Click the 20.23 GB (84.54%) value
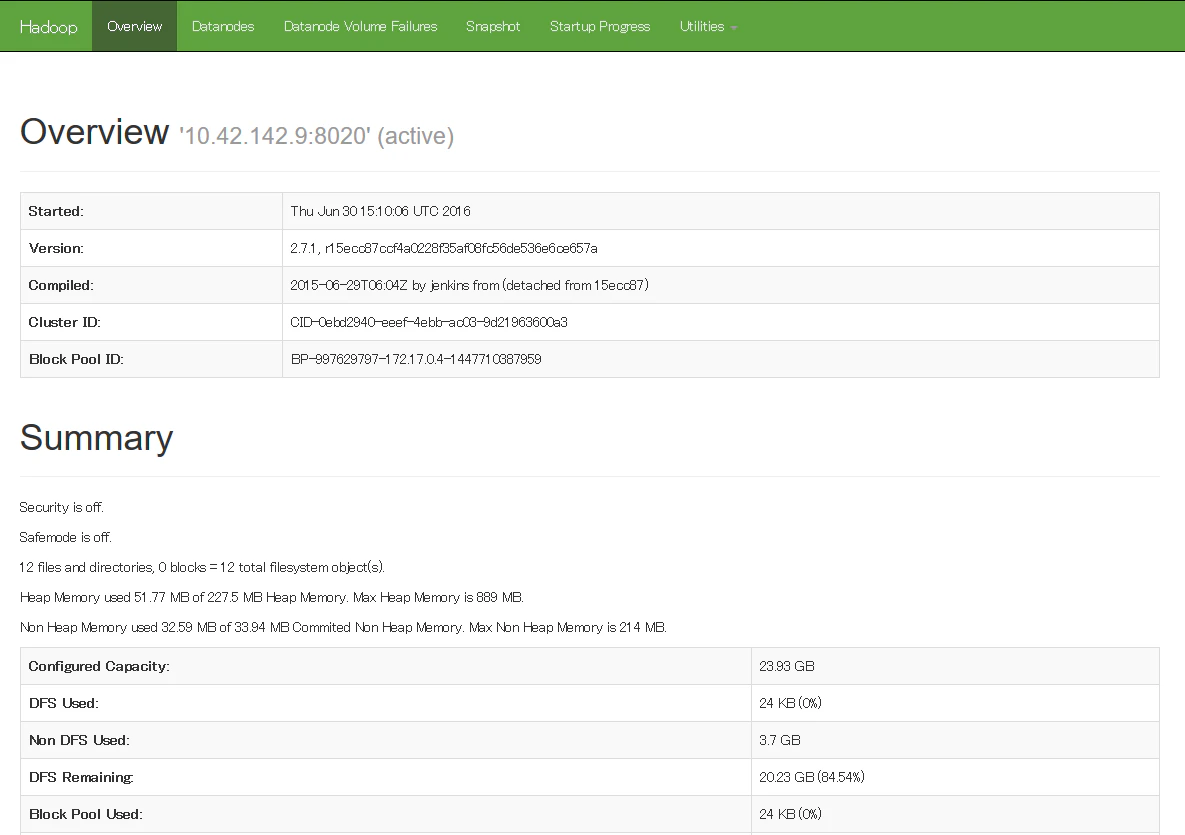Viewport: 1185px width, 835px height. click(812, 778)
